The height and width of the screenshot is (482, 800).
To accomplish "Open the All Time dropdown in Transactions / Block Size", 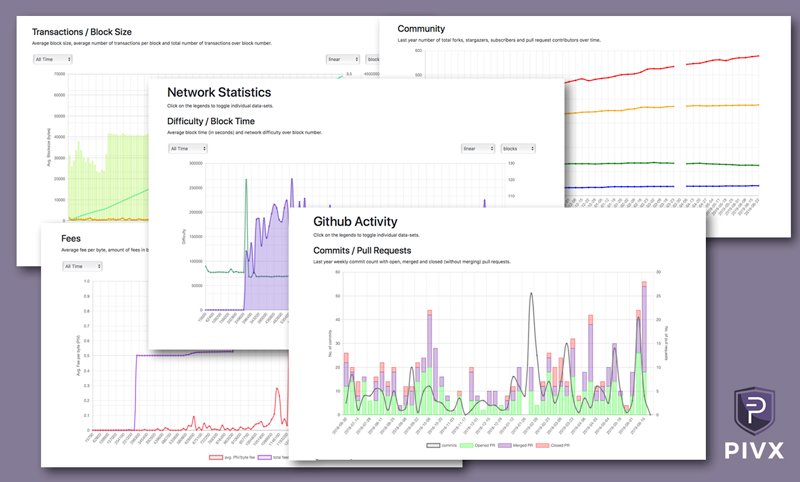I will pyautogui.click(x=53, y=59).
